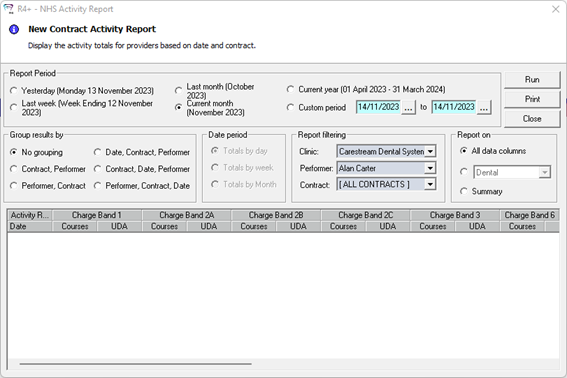Click the blue information icon
This screenshot has height=378, width=567.
click(x=14, y=29)
